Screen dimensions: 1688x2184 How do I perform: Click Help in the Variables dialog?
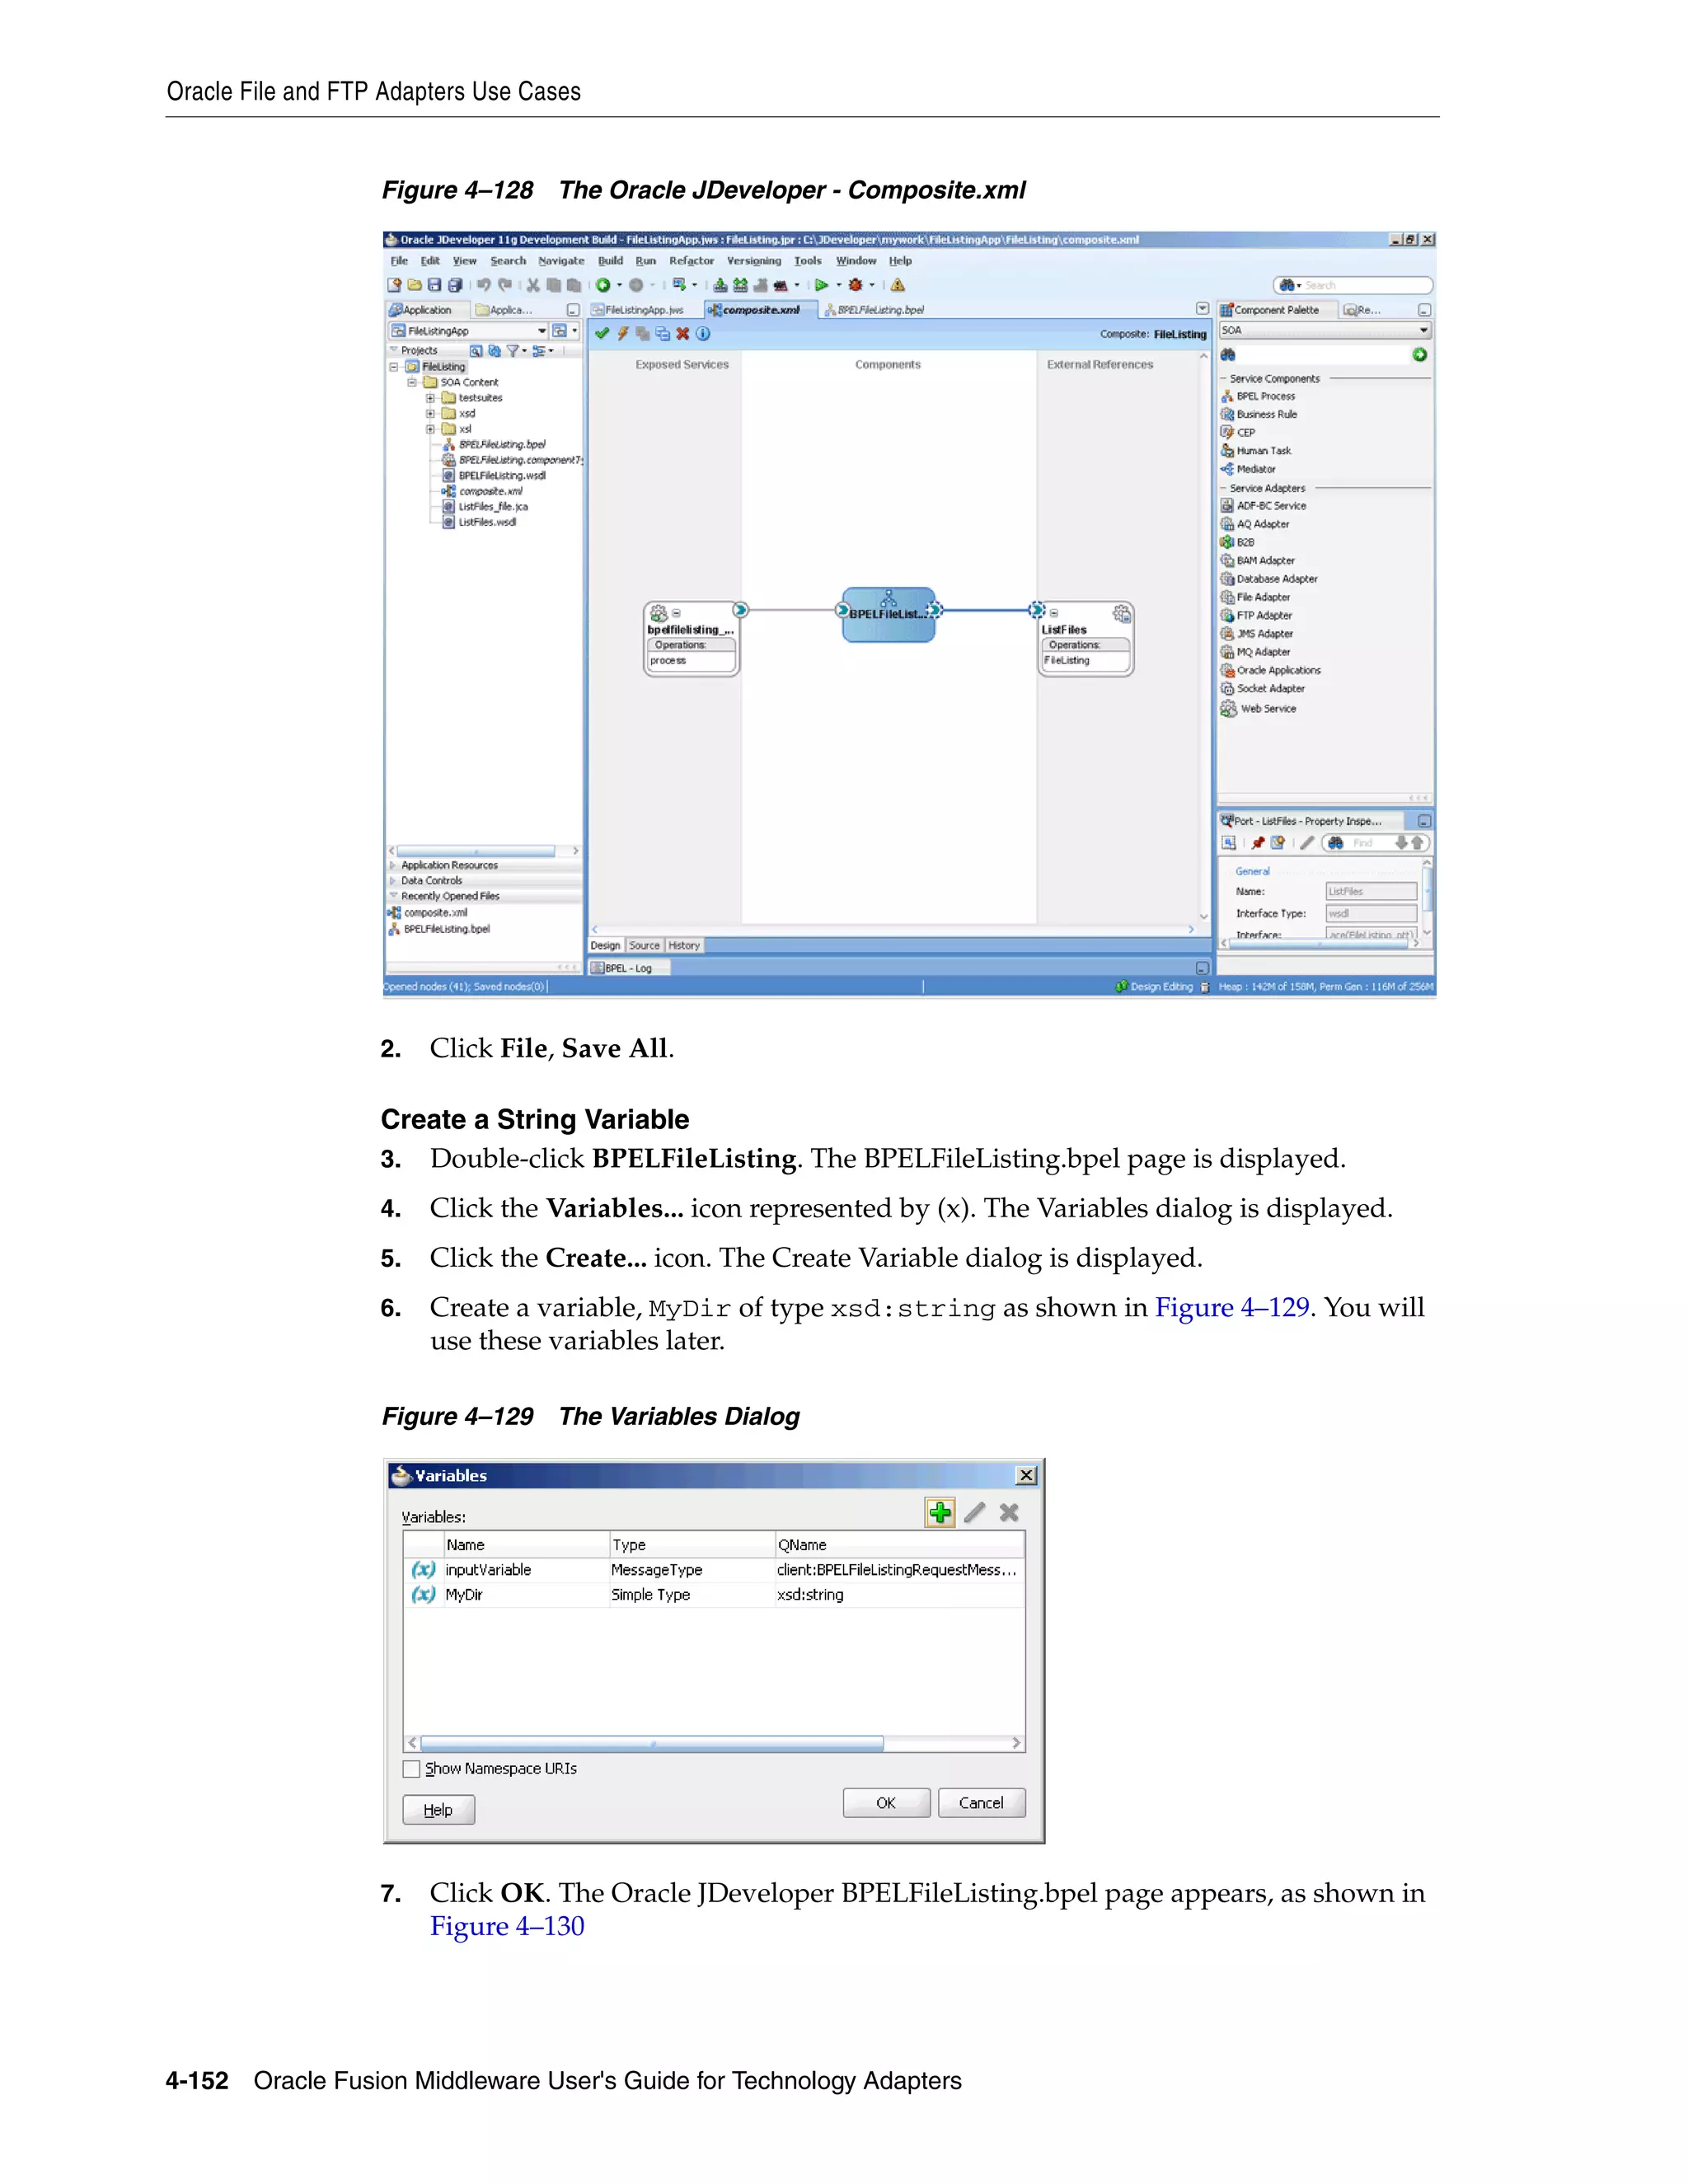coord(438,1810)
